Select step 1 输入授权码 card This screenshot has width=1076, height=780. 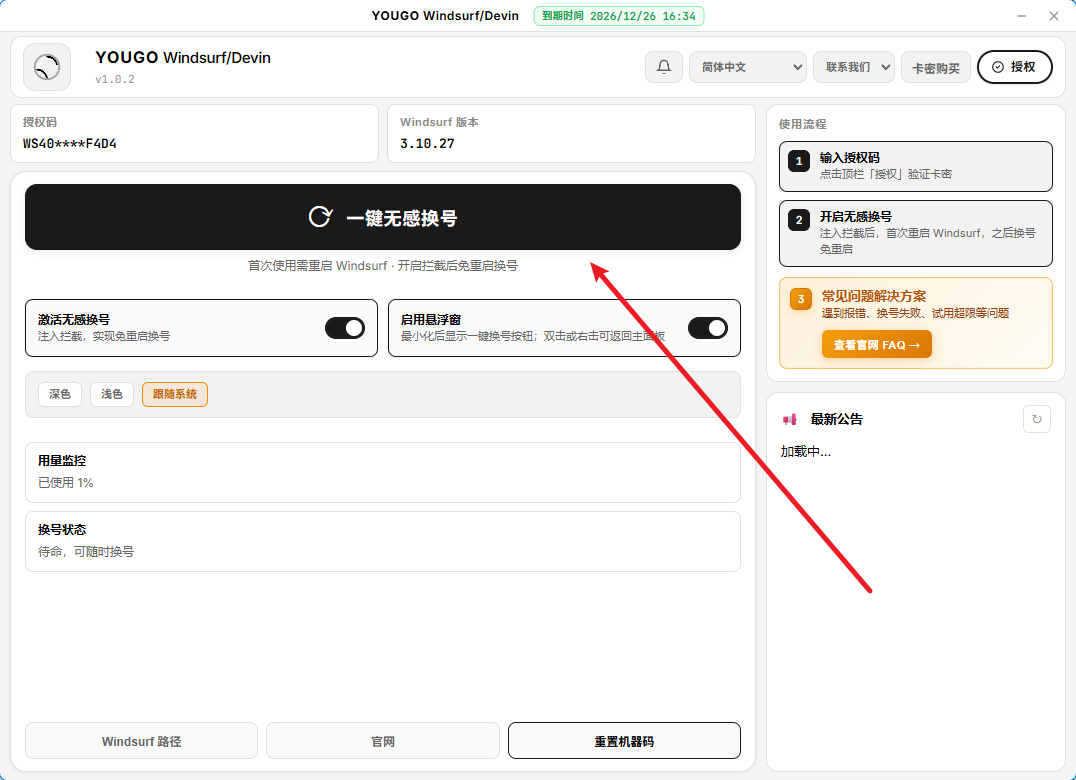[x=915, y=166]
